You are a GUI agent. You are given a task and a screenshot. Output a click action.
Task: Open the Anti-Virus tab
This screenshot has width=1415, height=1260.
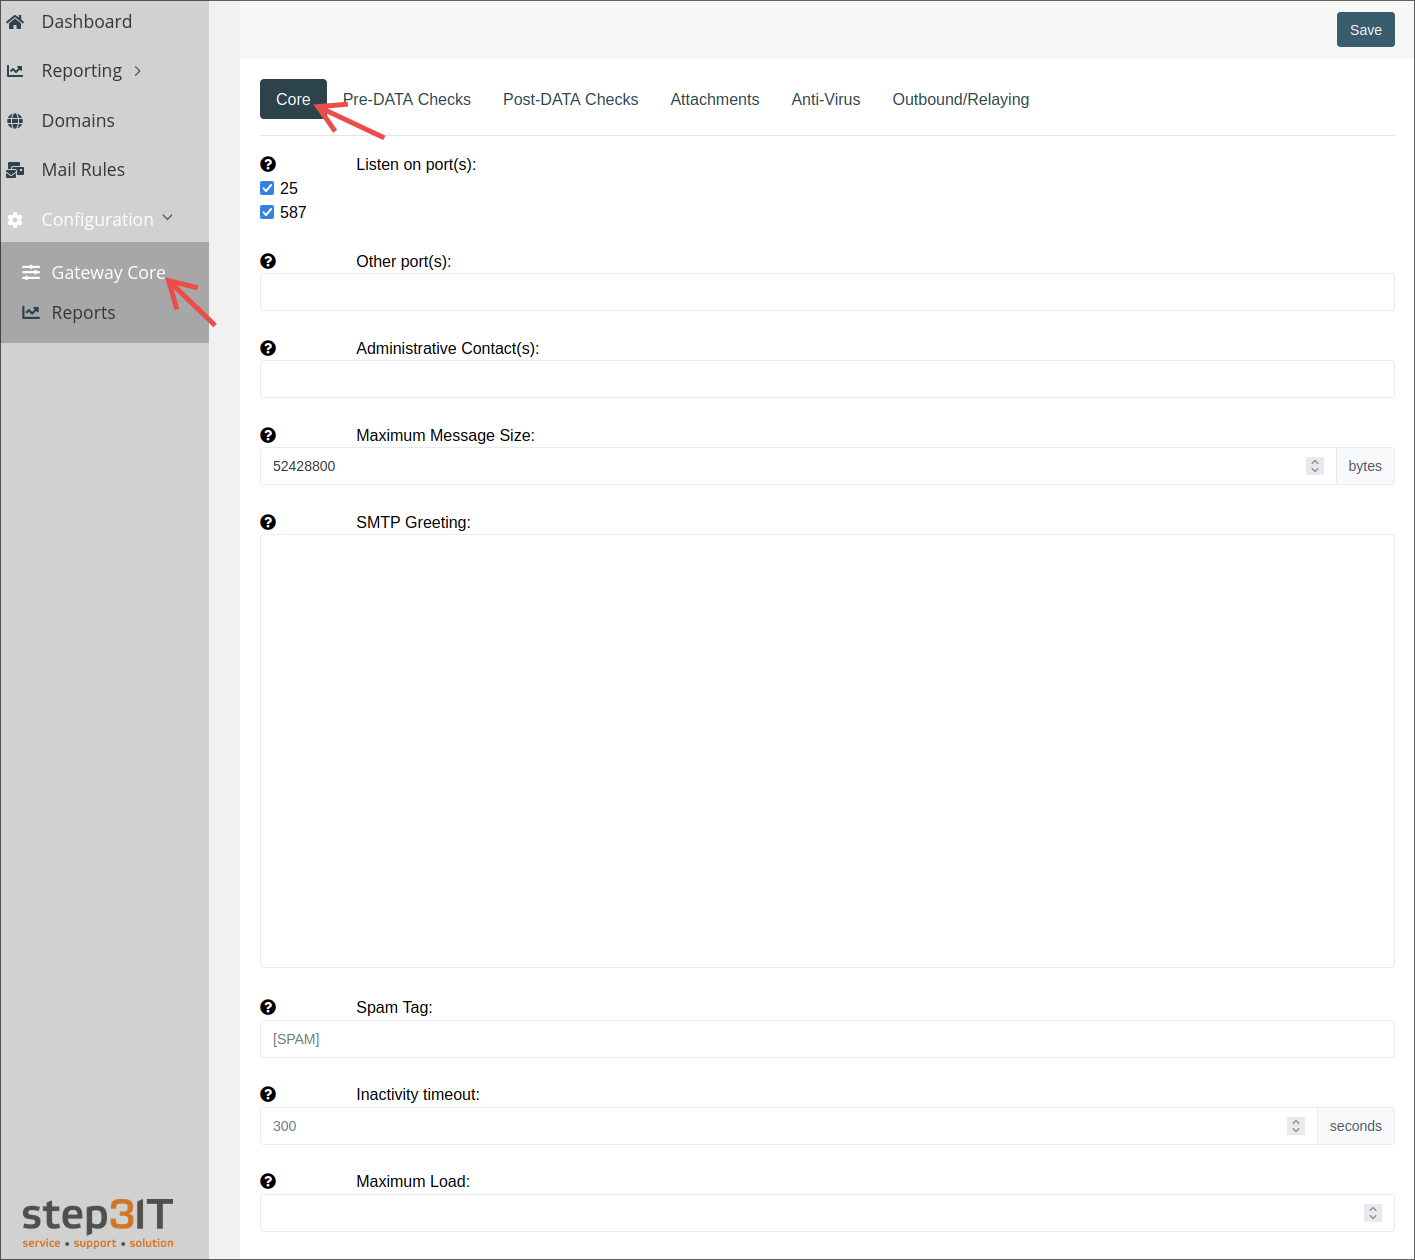825,99
